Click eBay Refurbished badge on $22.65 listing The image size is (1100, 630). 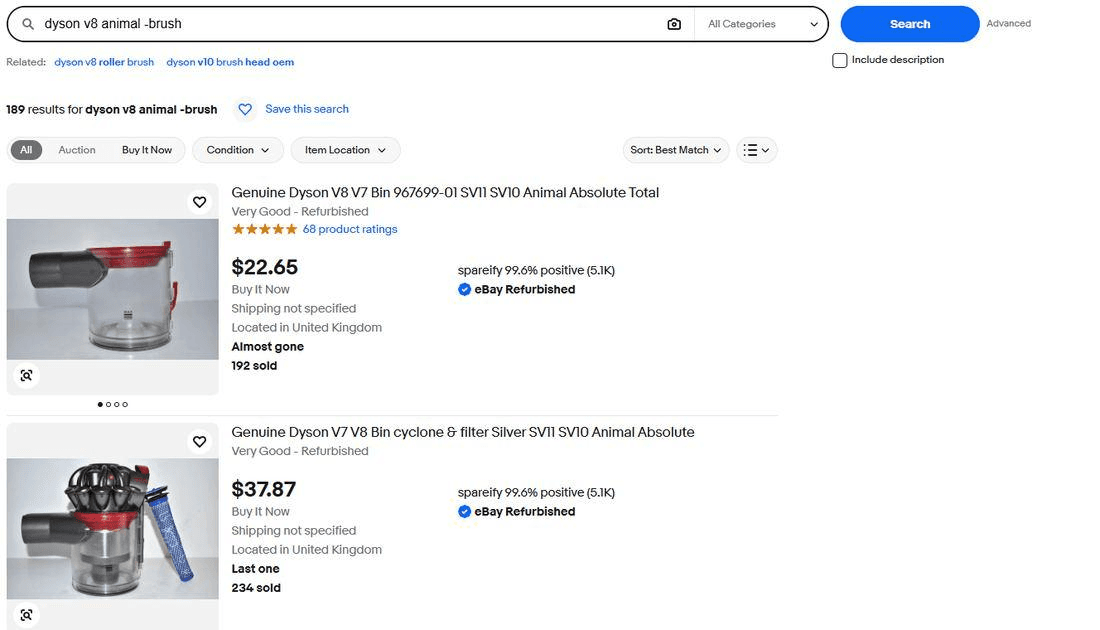click(516, 289)
